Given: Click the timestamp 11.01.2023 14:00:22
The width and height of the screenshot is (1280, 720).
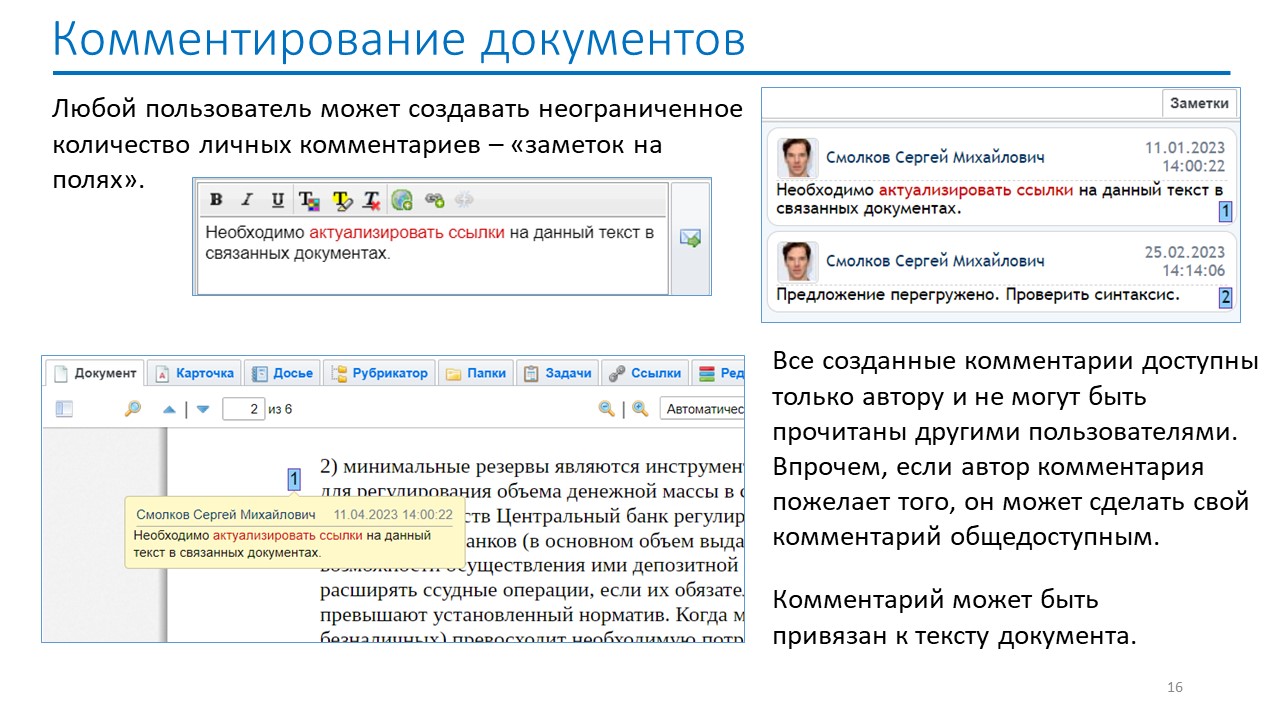Looking at the screenshot, I should [x=1185, y=157].
